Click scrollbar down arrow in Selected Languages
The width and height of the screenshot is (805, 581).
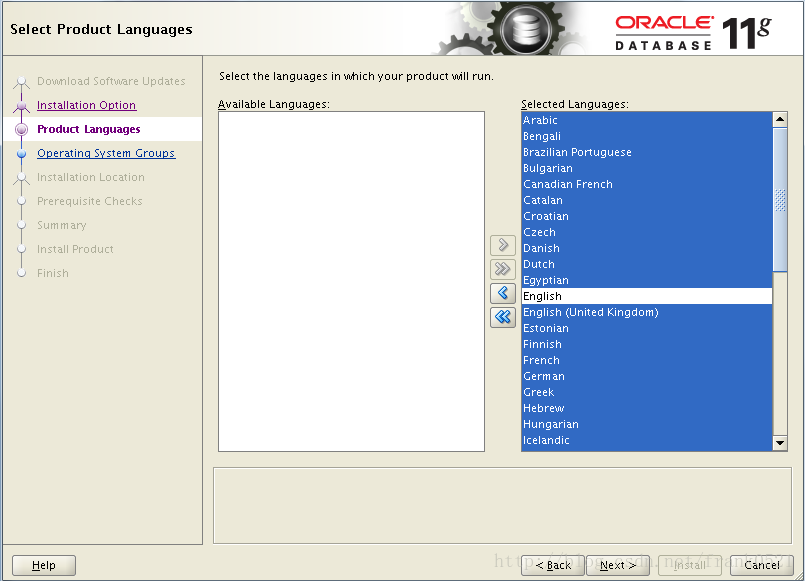[780, 442]
